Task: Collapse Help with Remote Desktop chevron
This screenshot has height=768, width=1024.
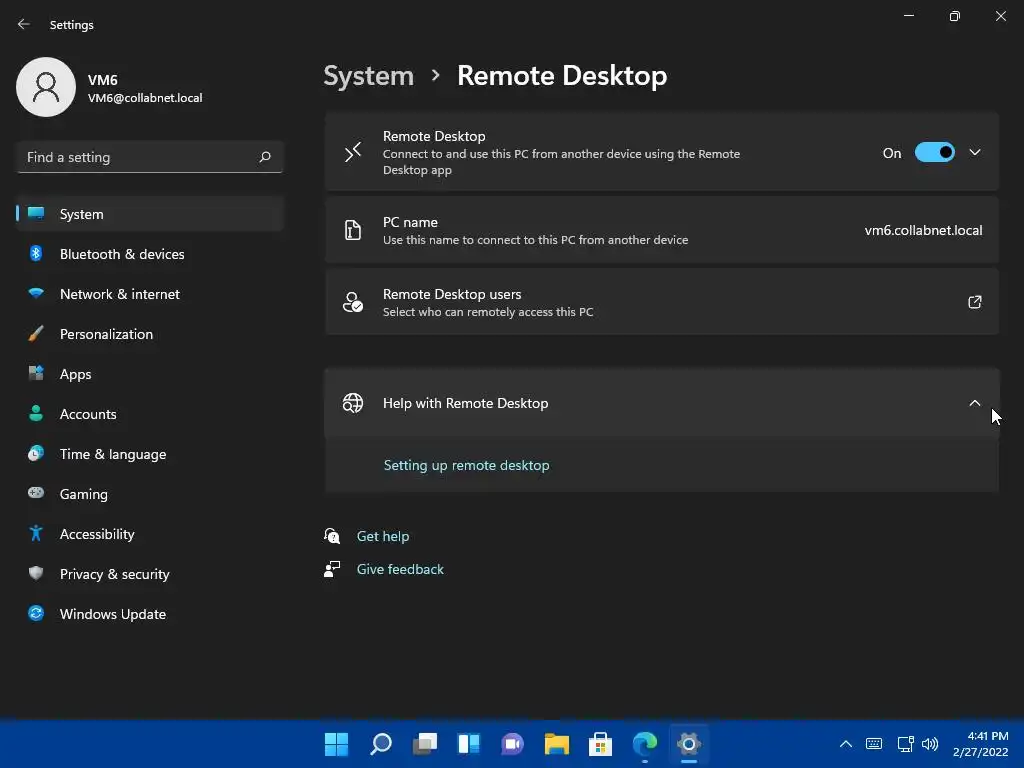Action: click(x=974, y=403)
